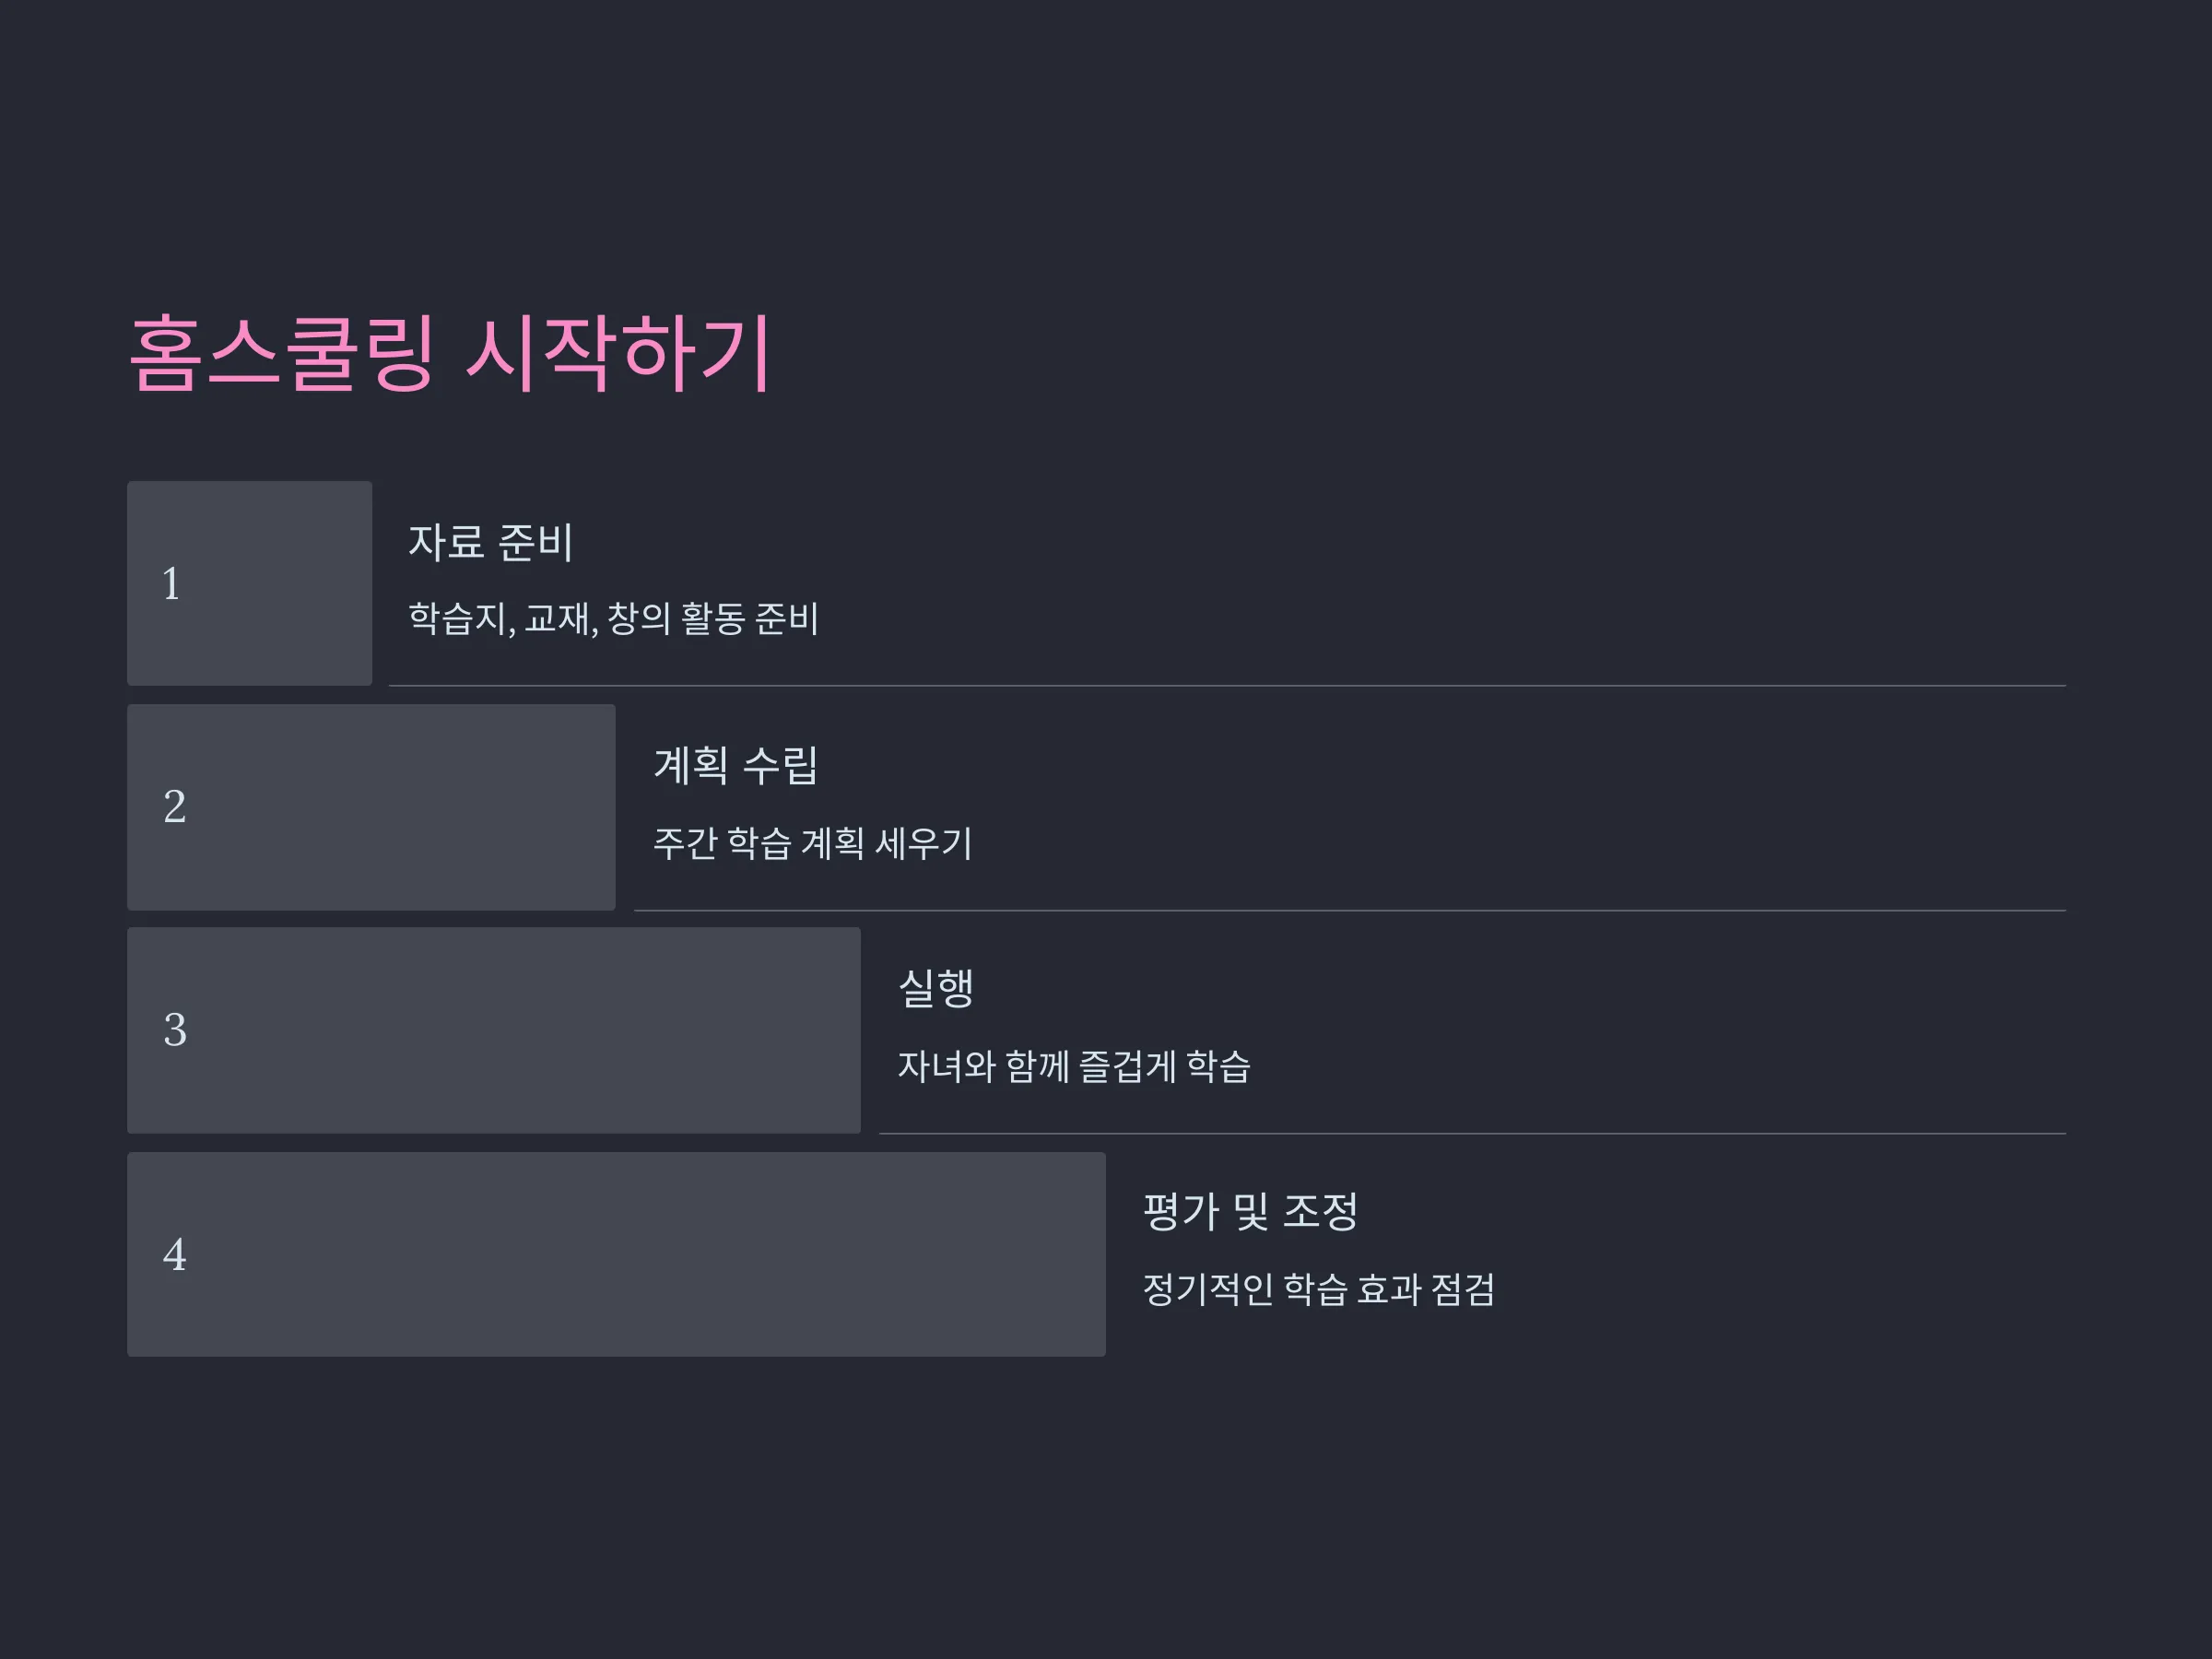
Task: Select the heading 계획 수립
Action: pyautogui.click(x=736, y=765)
